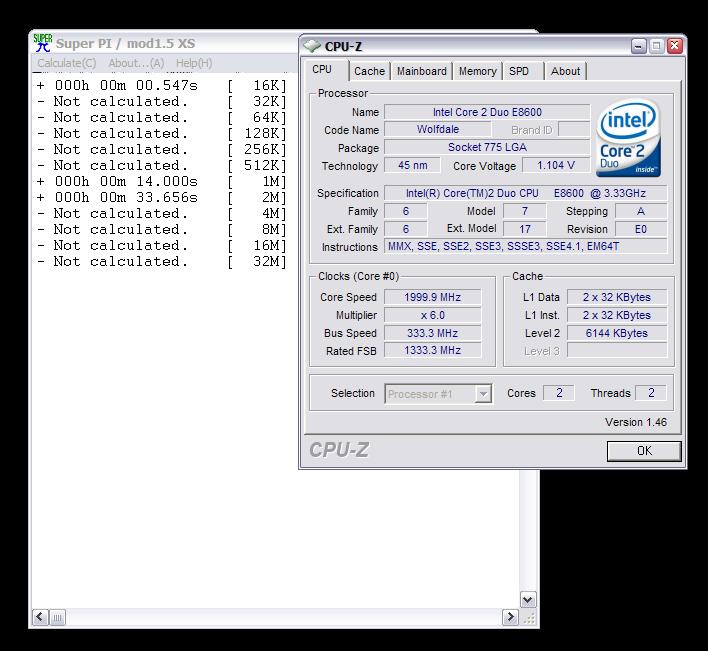The height and width of the screenshot is (651, 708).
Task: Select the 32M Not calculated row
Action: tap(162, 261)
